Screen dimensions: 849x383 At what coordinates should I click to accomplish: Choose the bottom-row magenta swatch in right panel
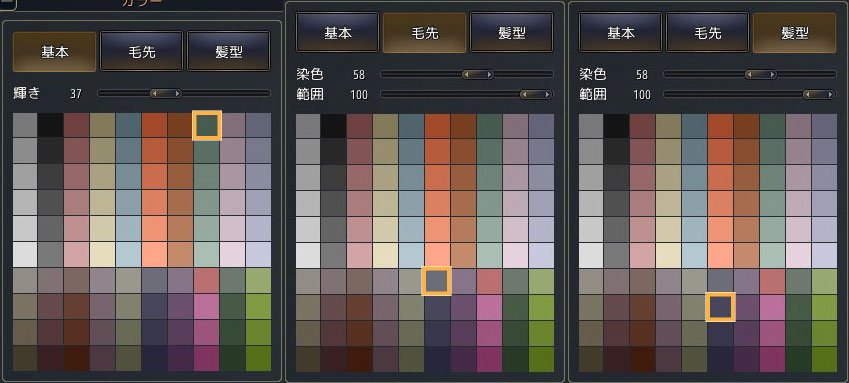(x=773, y=359)
